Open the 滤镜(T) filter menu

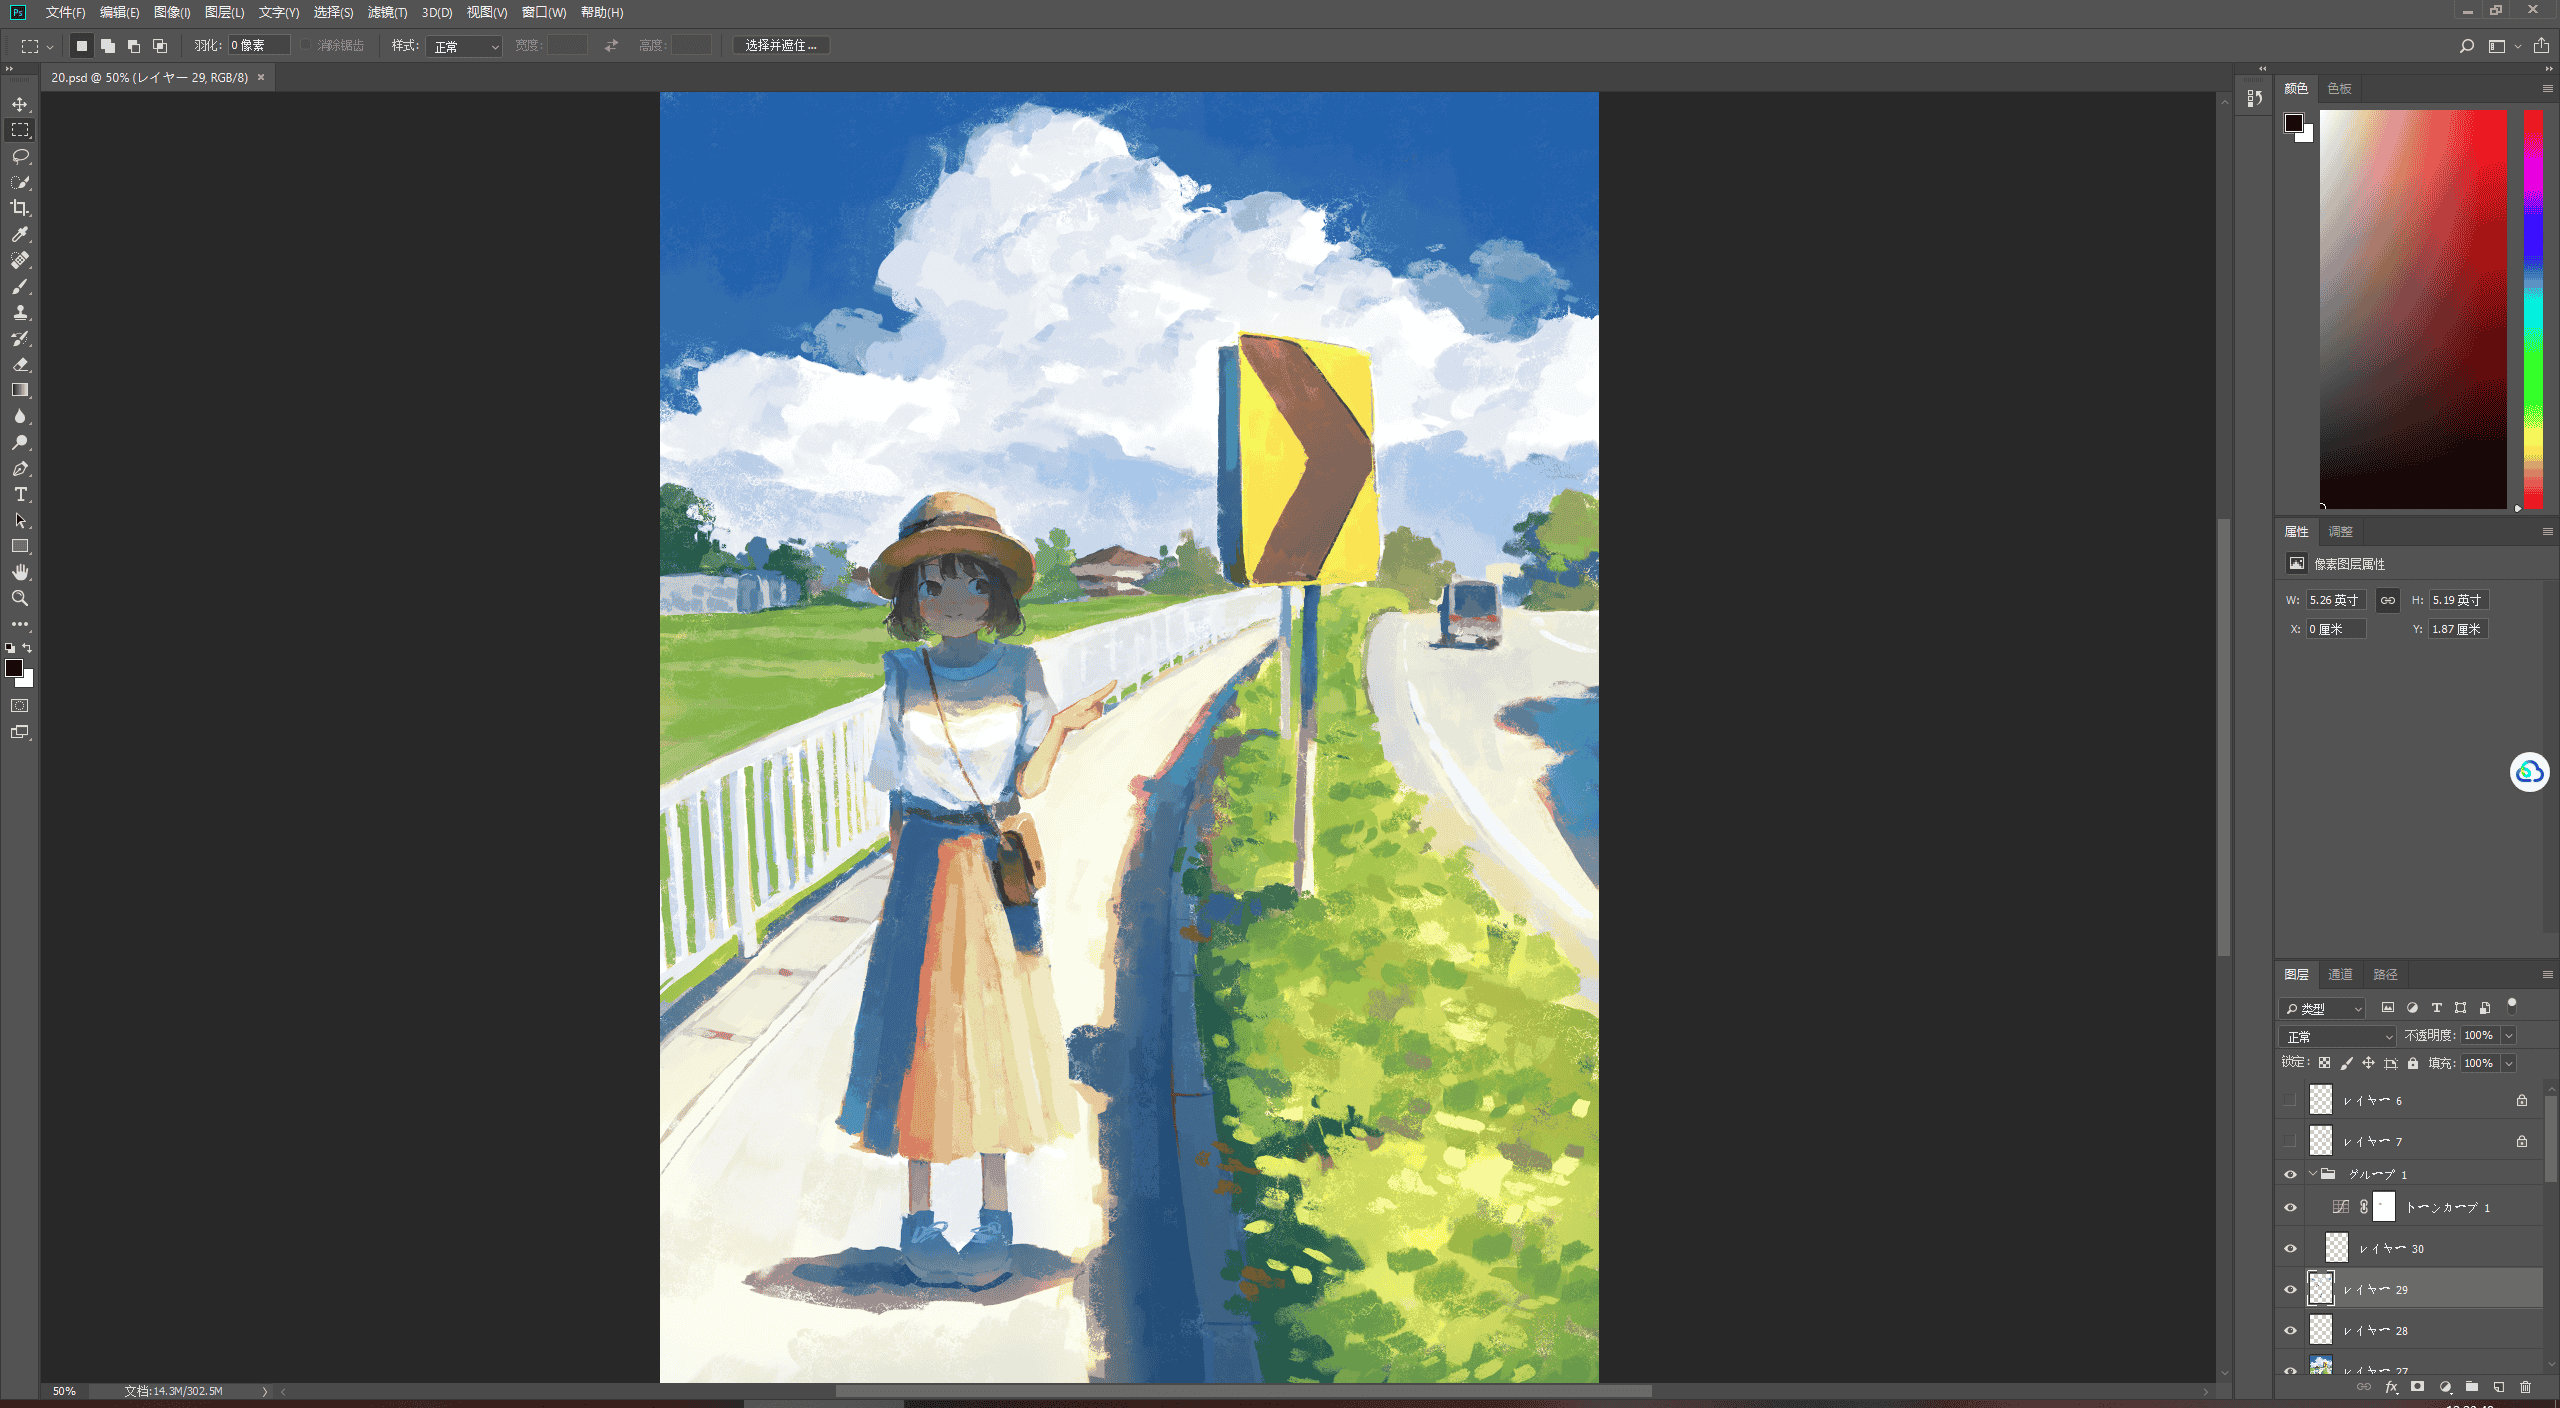coord(387,12)
